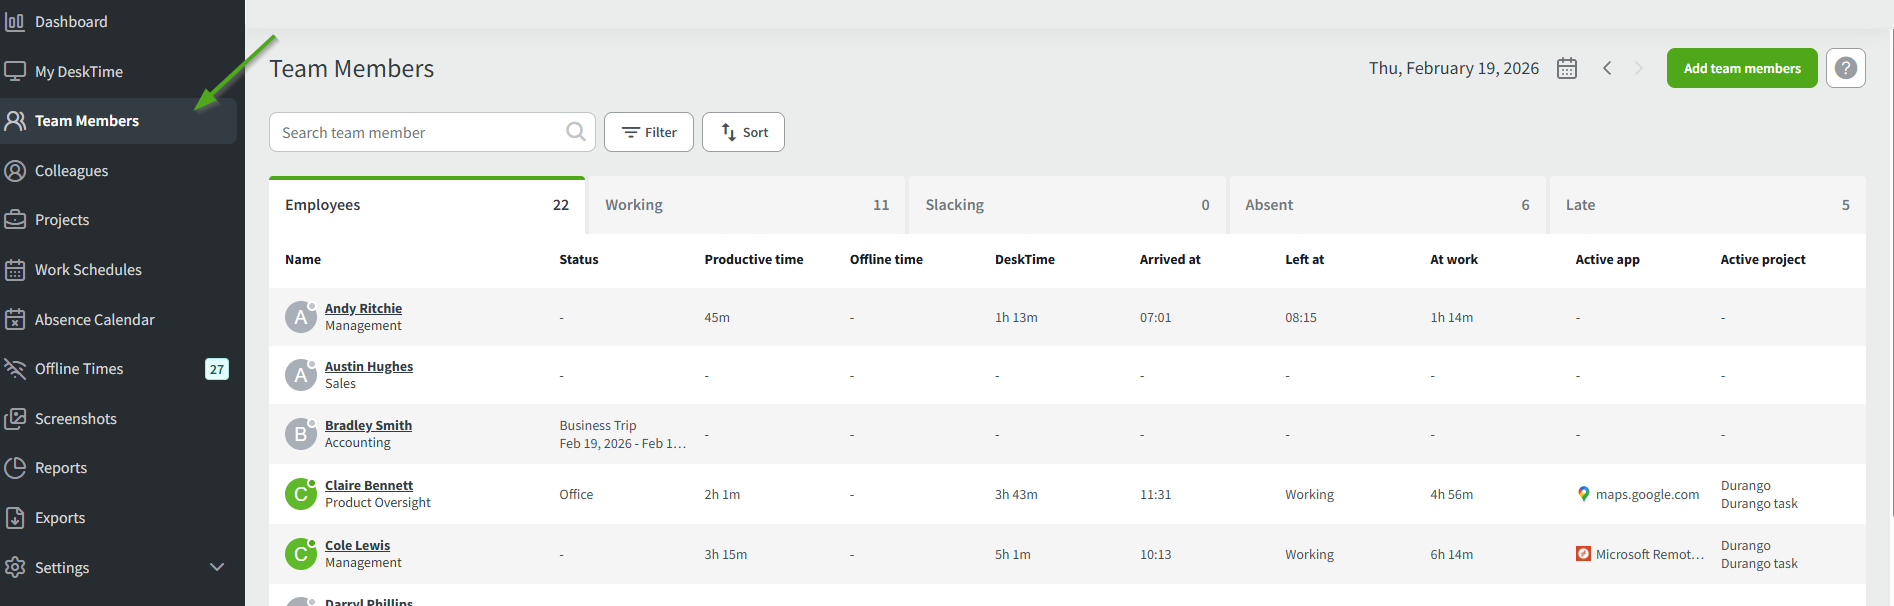
Task: Switch to the Absent tab
Action: [x=1387, y=205]
